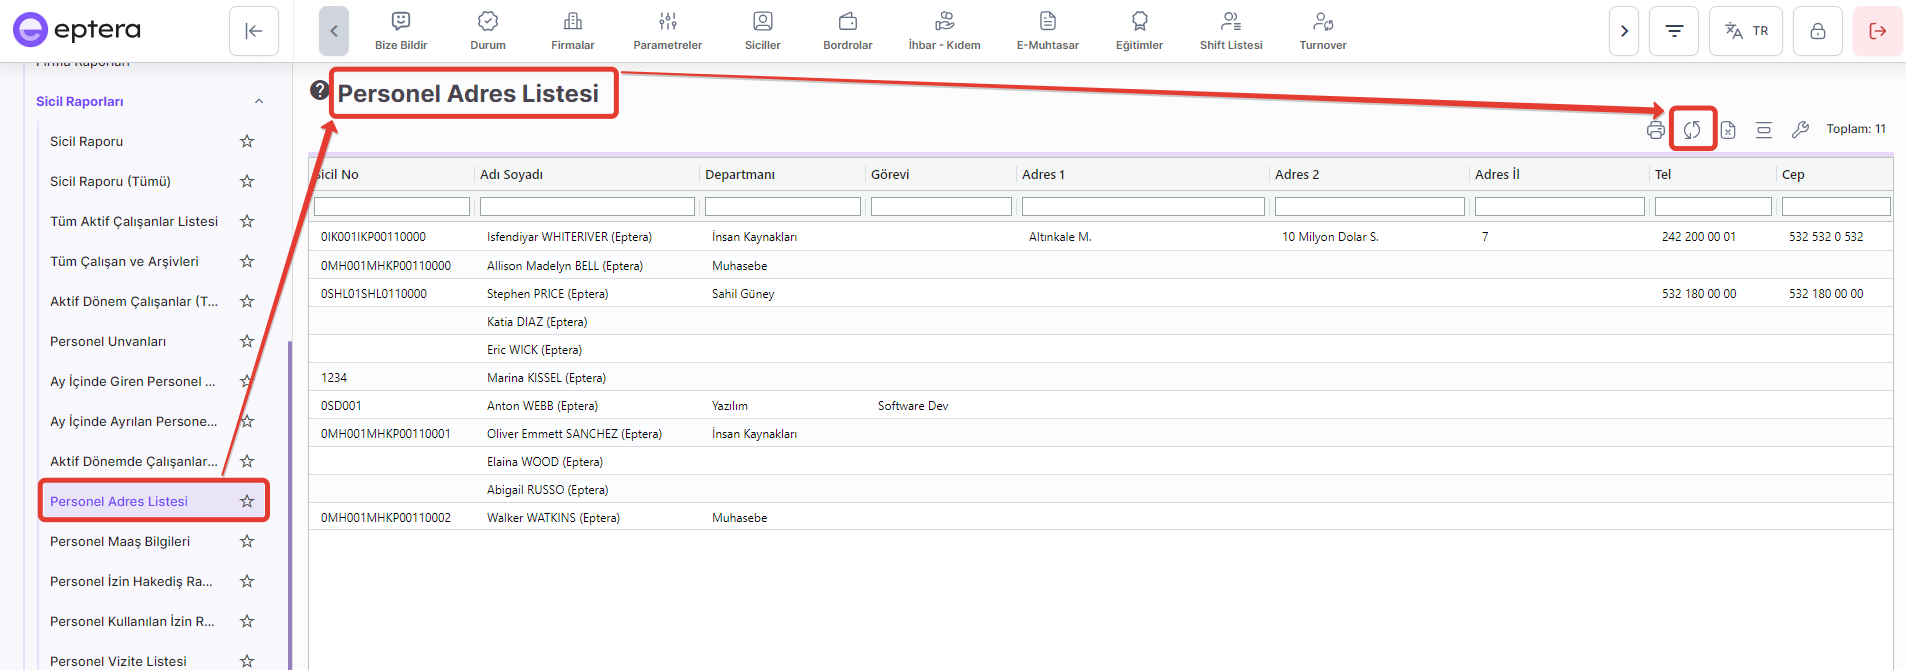Collapse the left sidebar panel
Screen dimensions: 1906x670
pyautogui.click(x=254, y=31)
